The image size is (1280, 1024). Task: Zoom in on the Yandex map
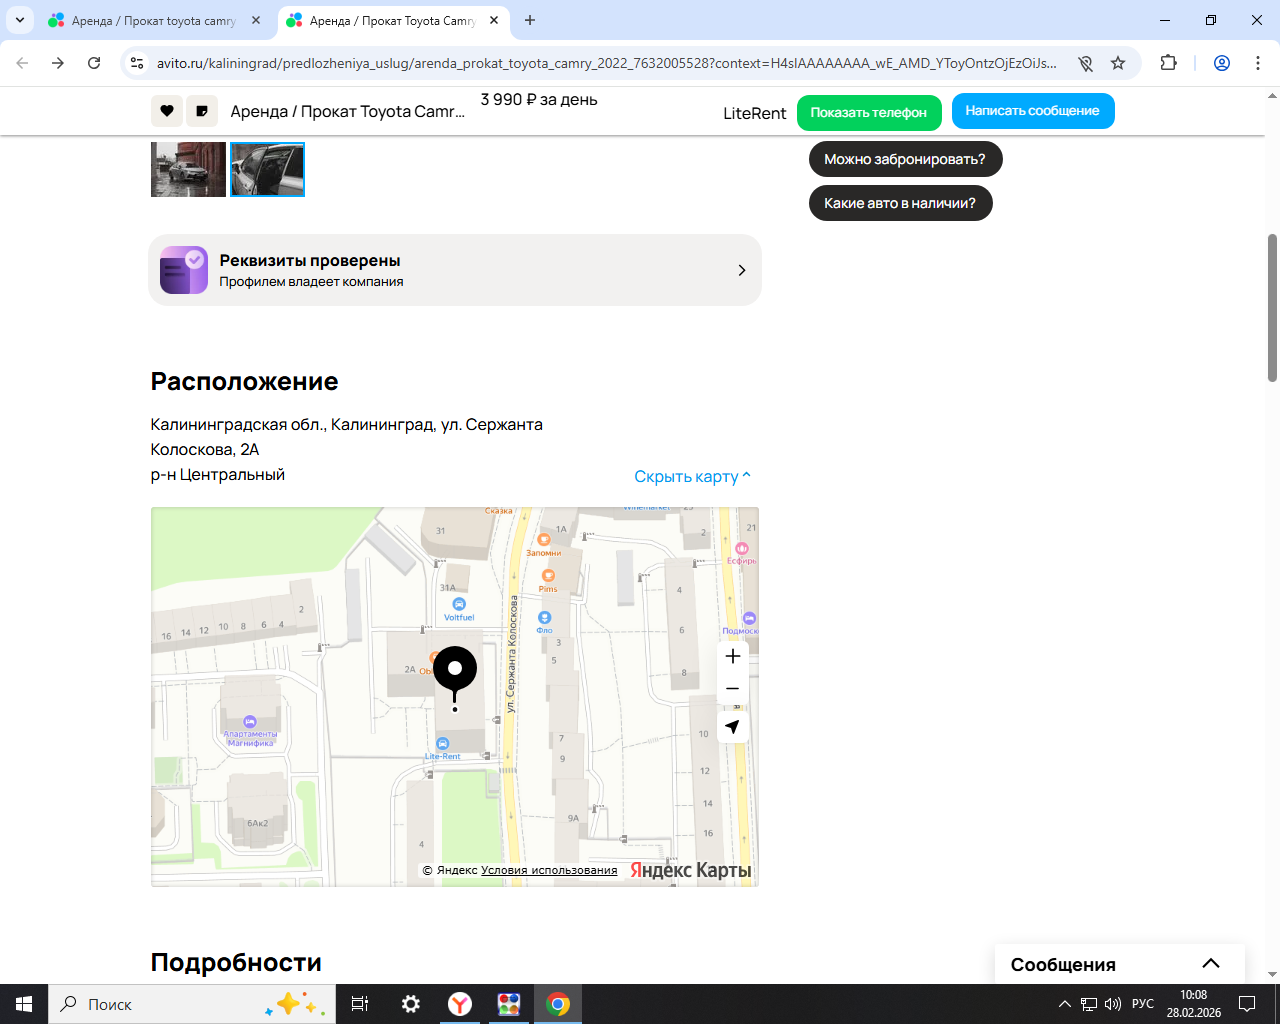733,656
